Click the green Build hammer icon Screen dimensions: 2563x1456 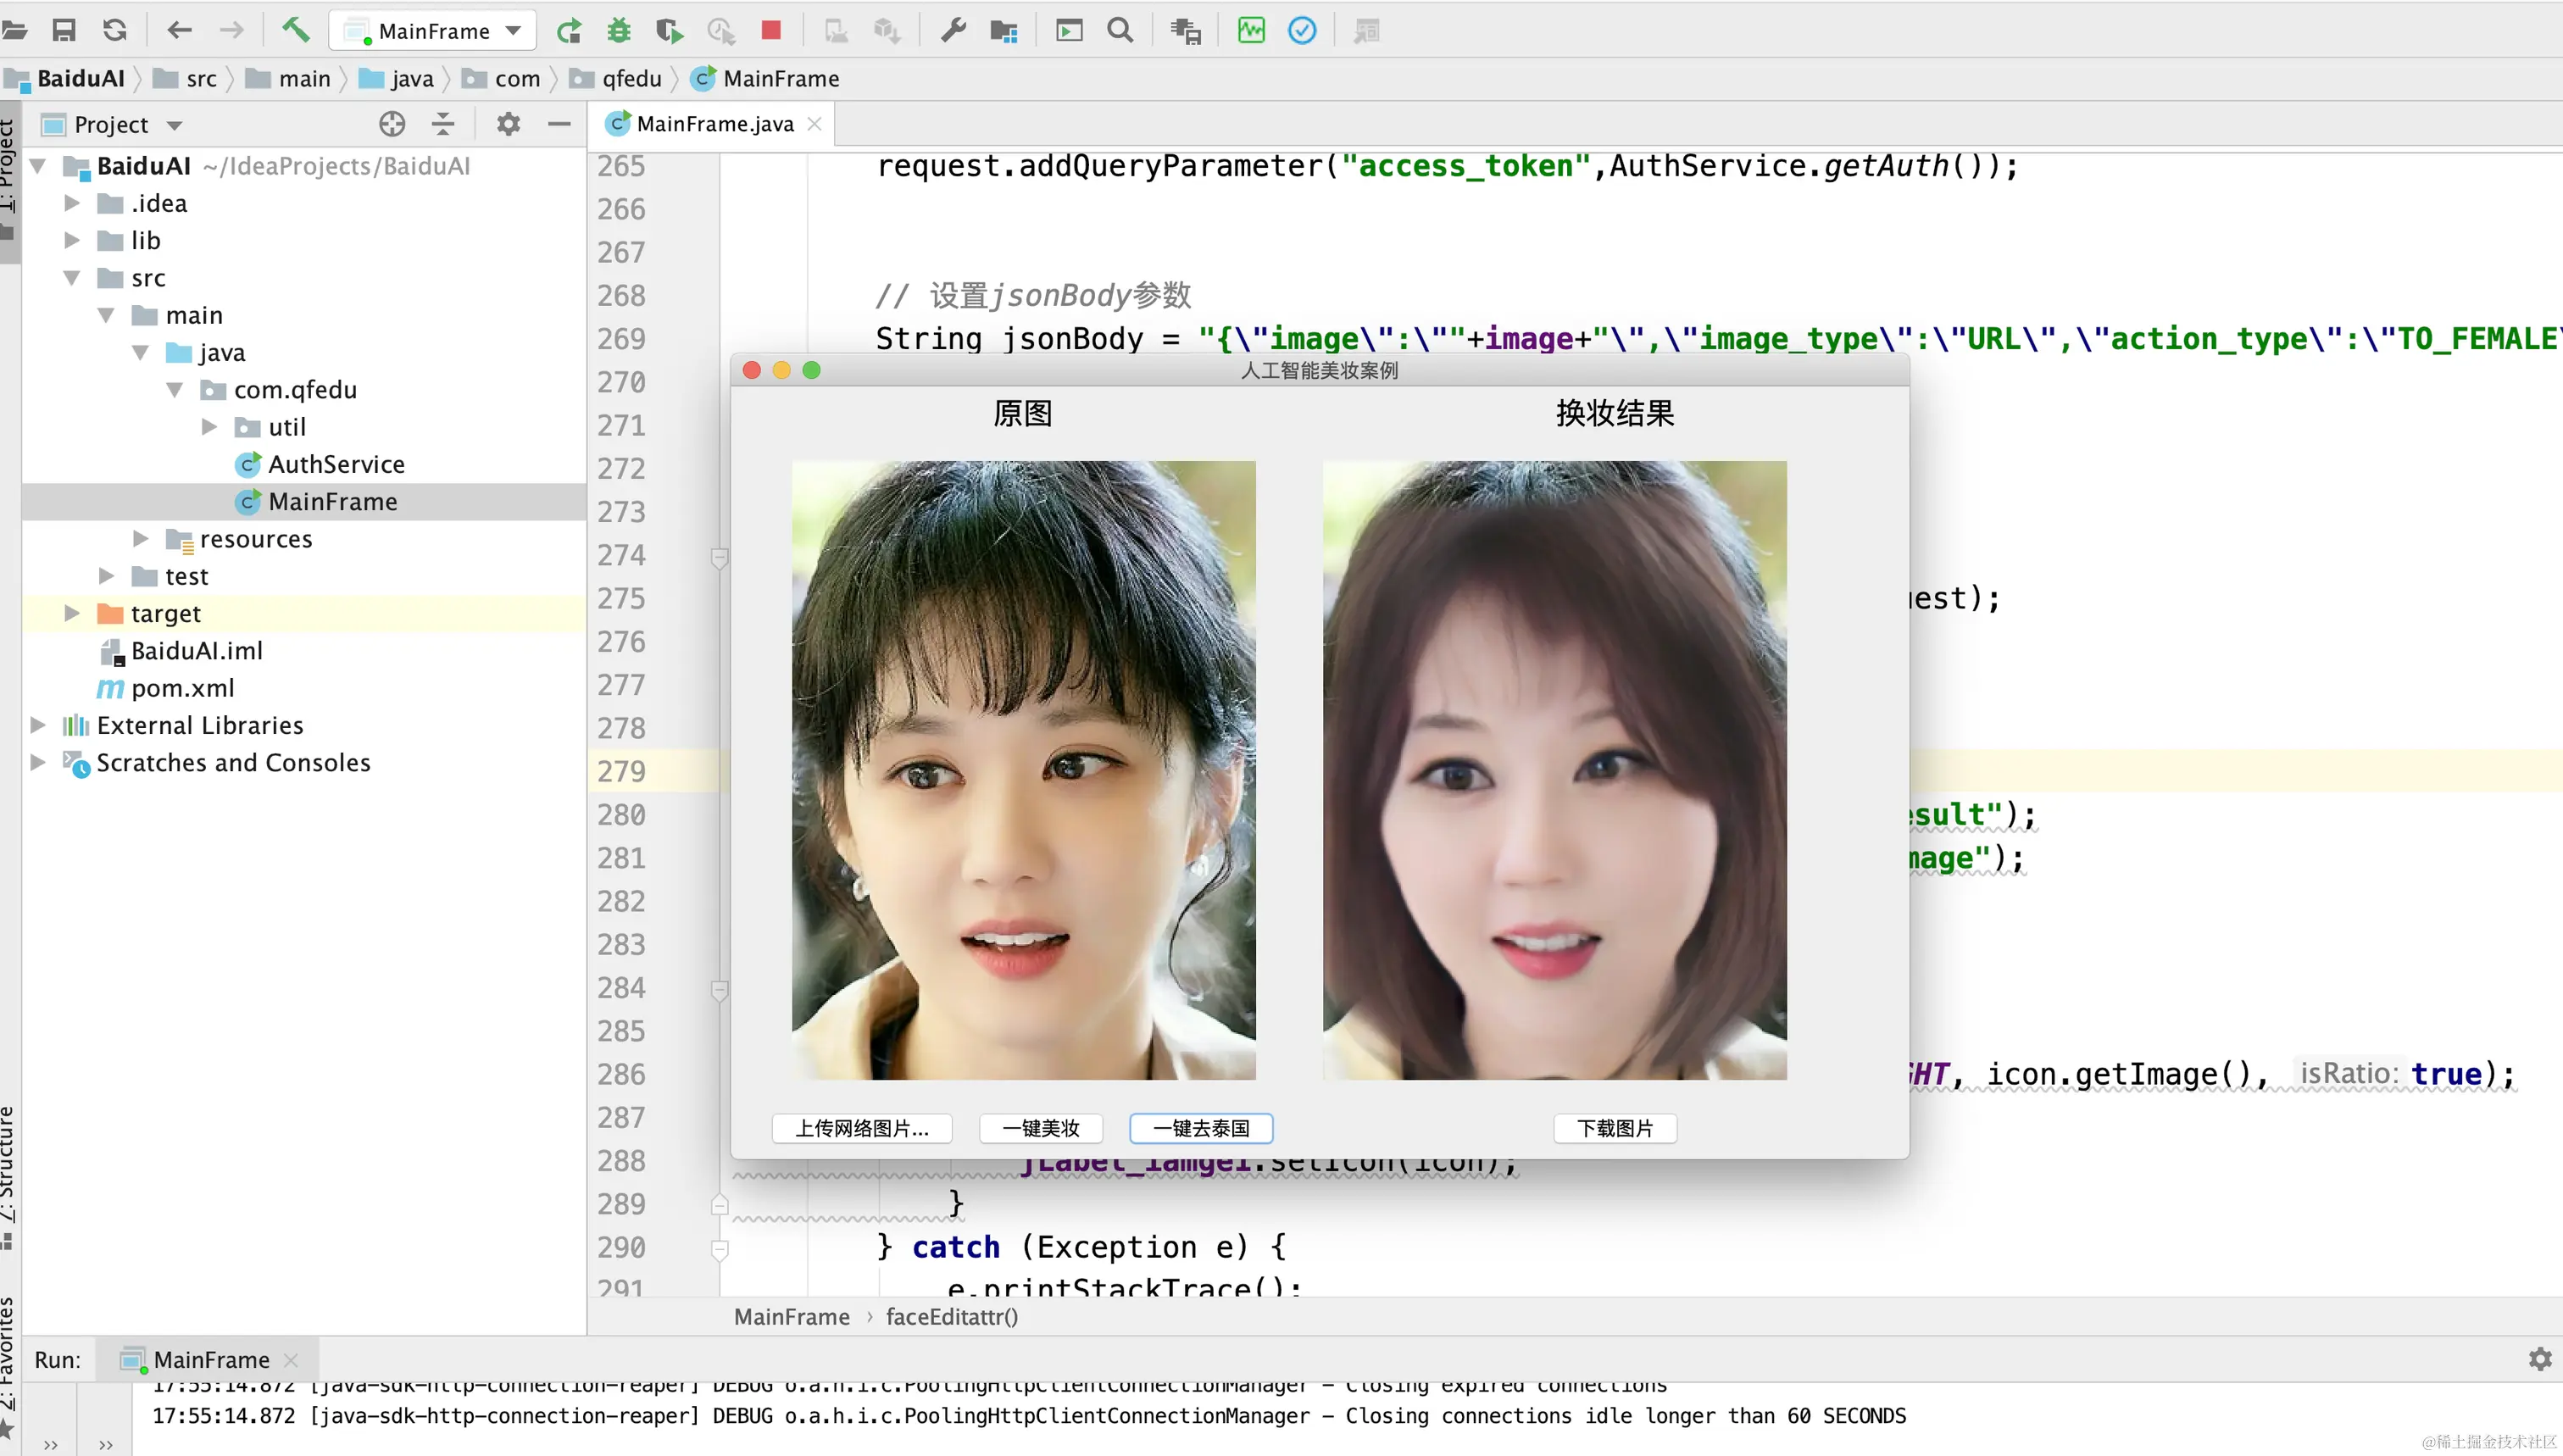coord(294,30)
